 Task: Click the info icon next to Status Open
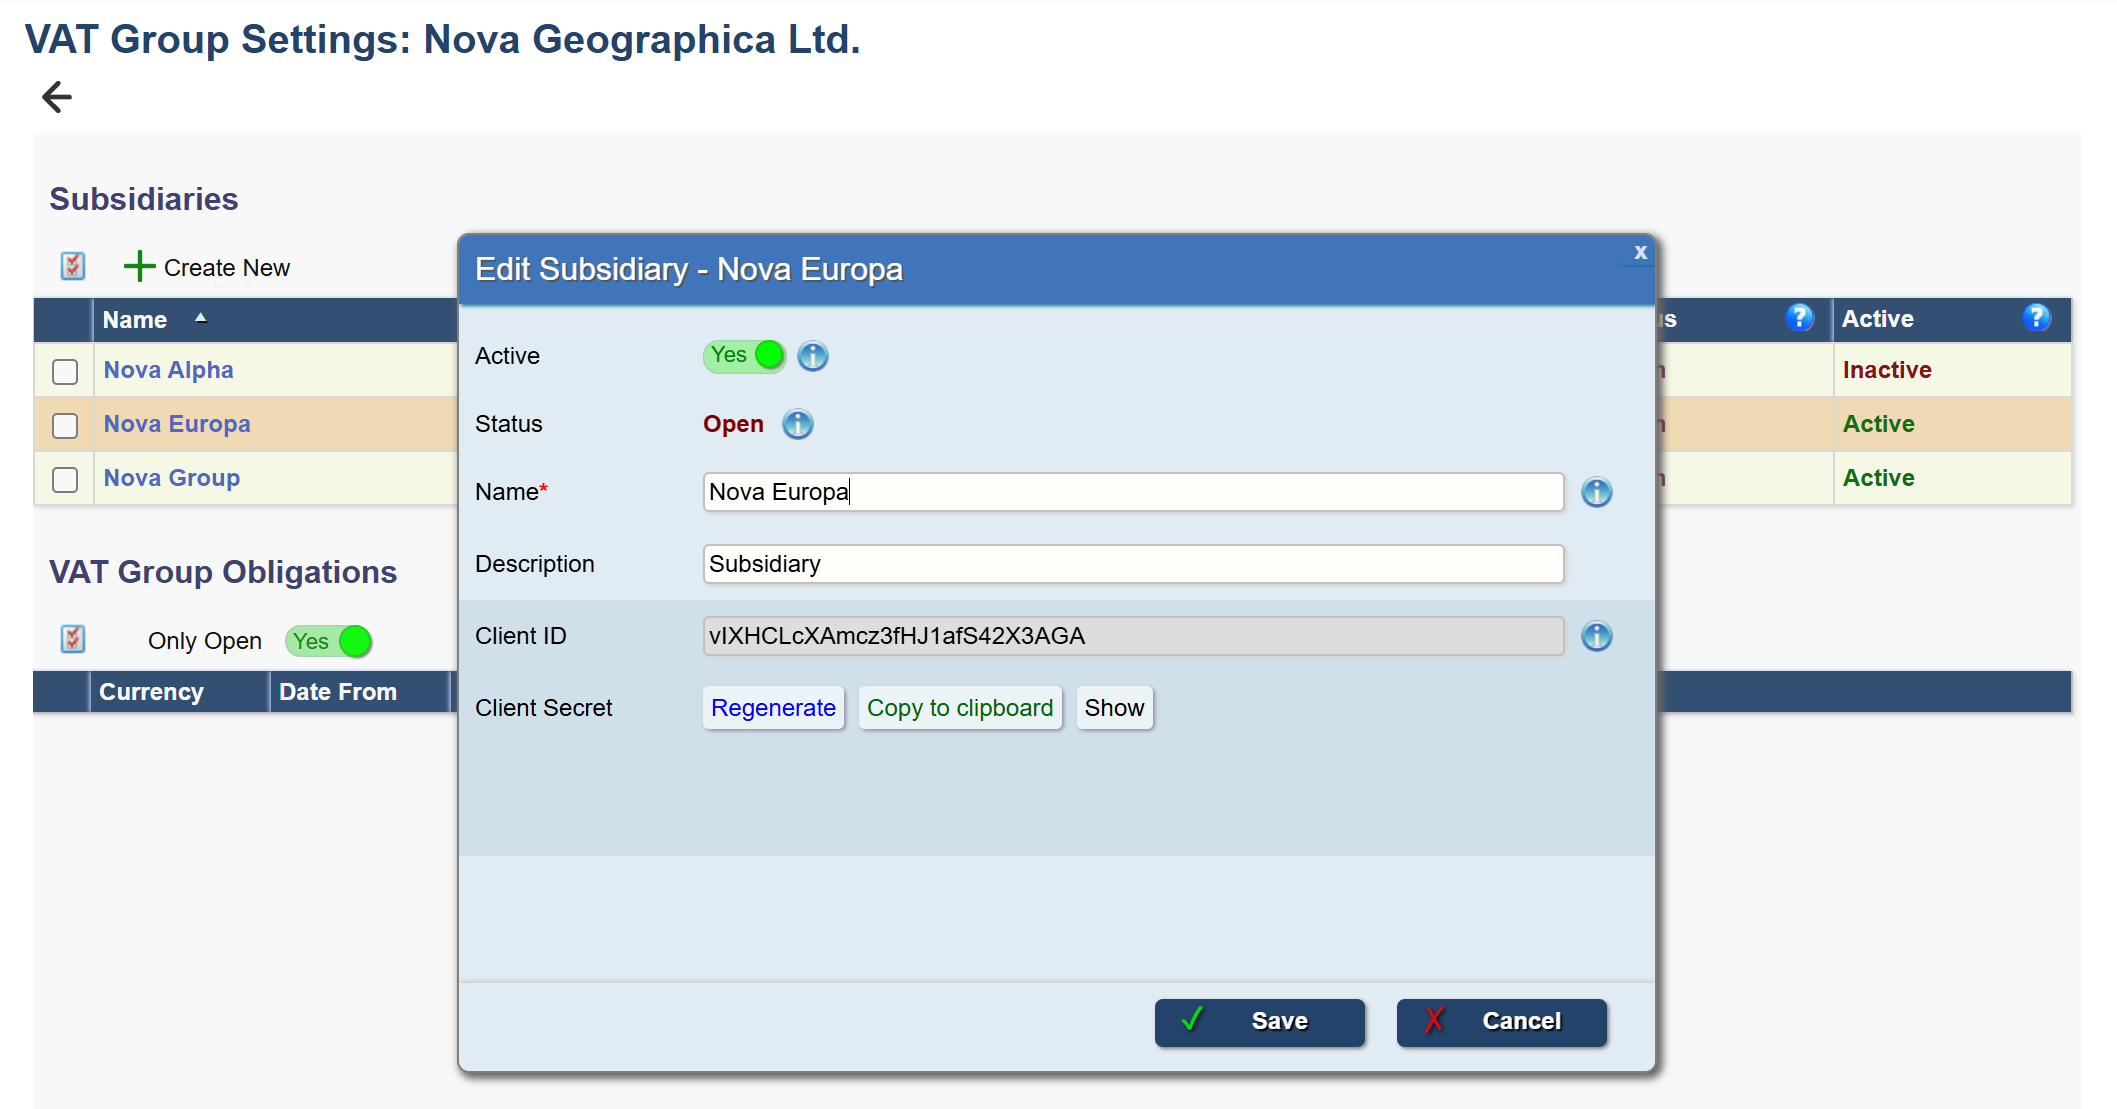797,424
